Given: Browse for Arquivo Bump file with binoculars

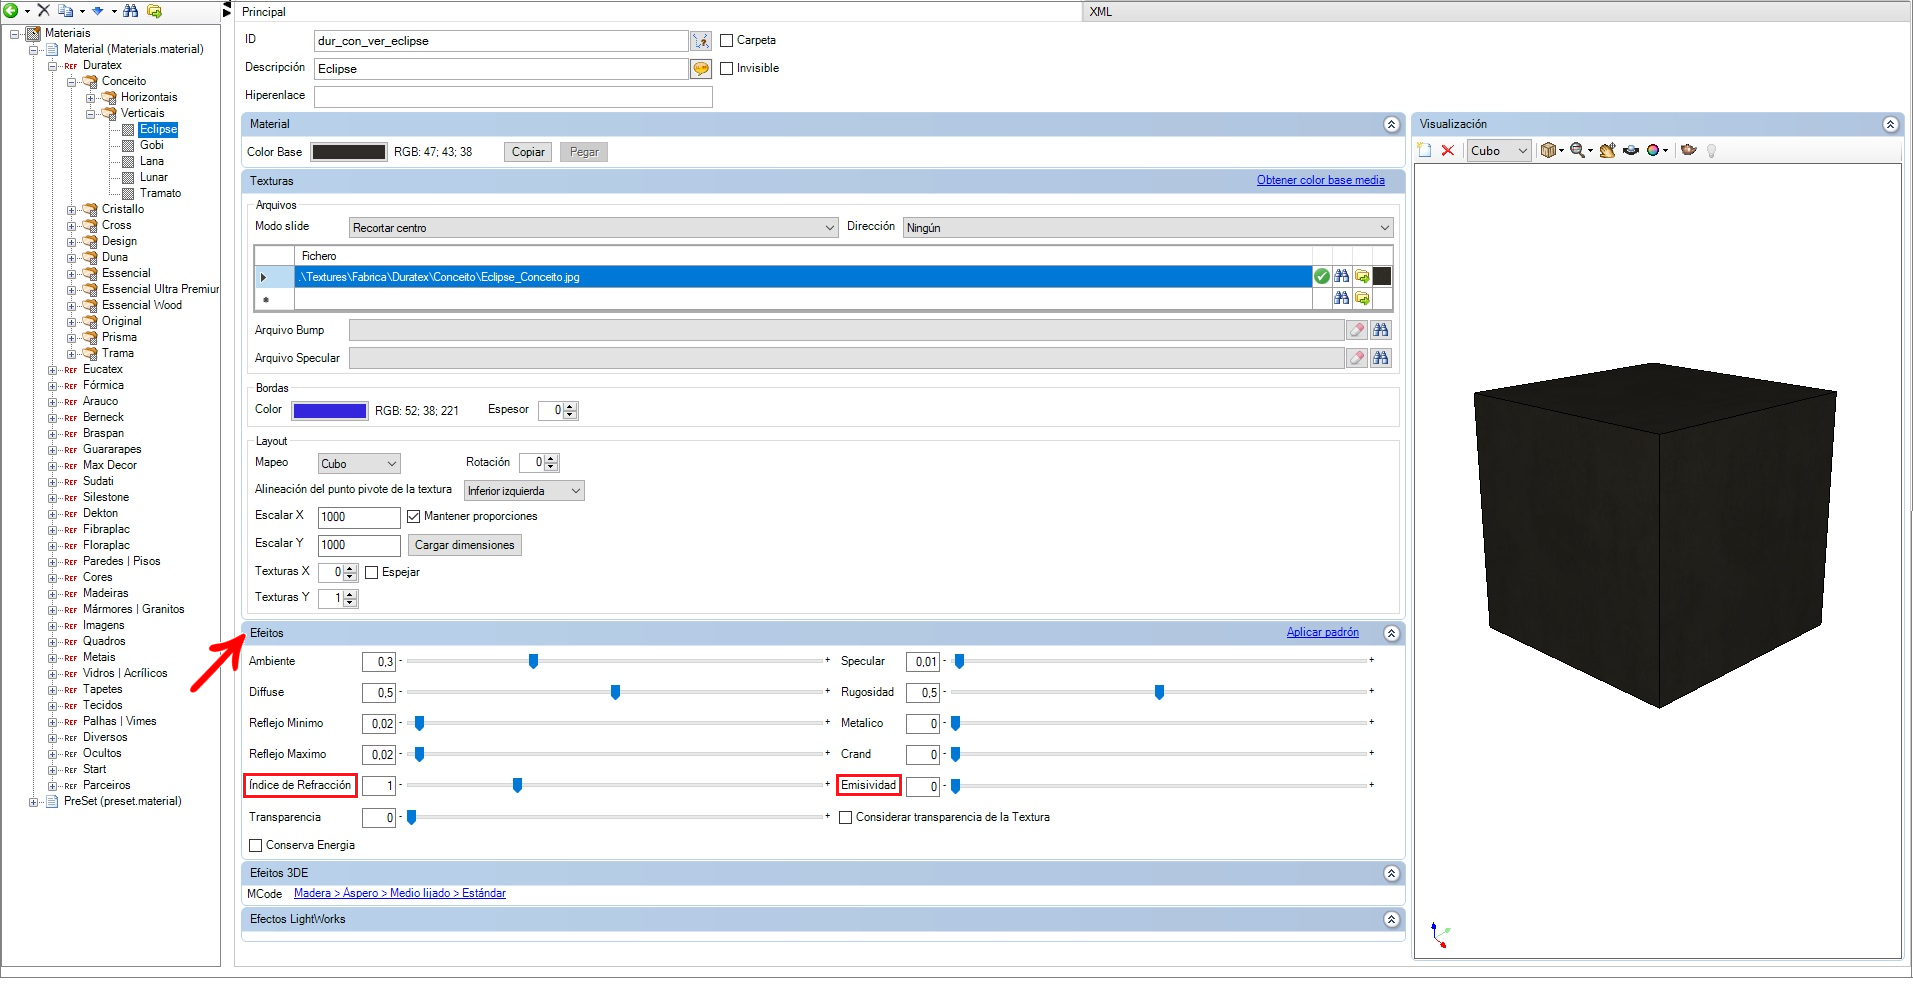Looking at the screenshot, I should click(1381, 330).
